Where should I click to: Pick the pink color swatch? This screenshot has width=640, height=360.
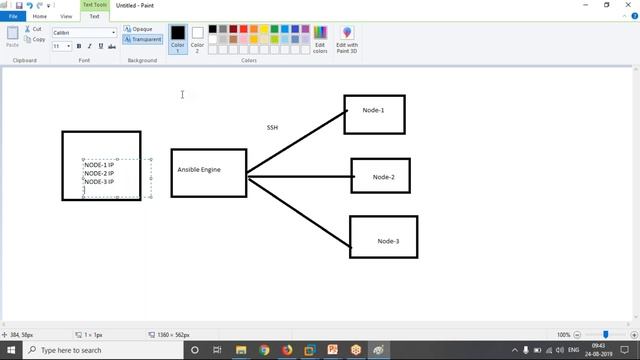(x=244, y=39)
